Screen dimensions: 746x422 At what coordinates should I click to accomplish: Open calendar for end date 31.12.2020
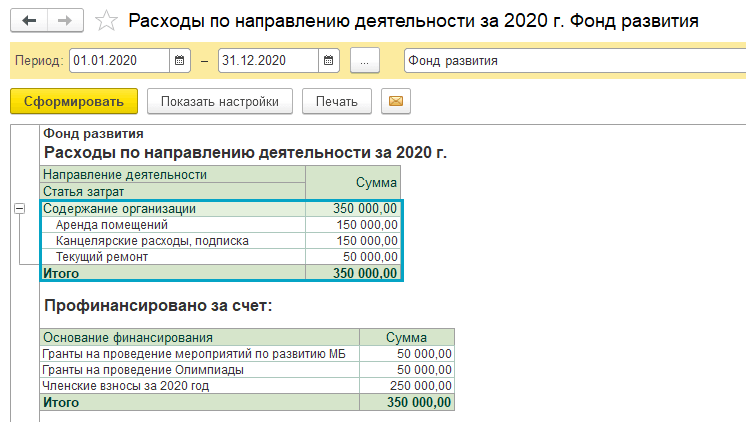328,61
